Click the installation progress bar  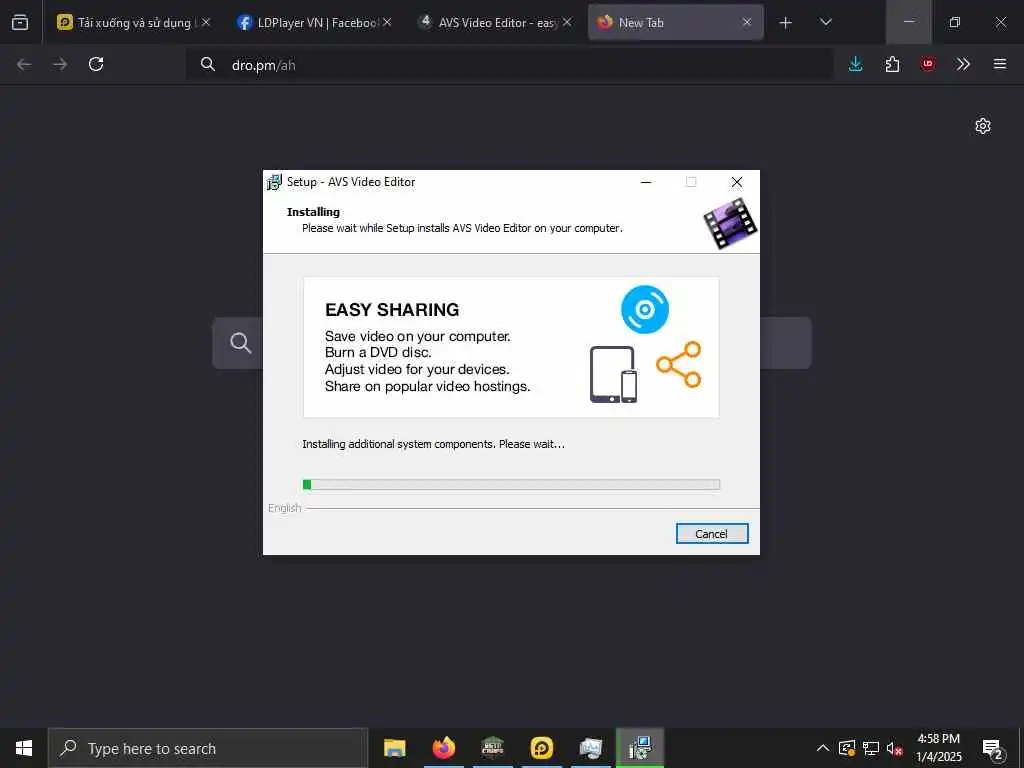point(511,484)
